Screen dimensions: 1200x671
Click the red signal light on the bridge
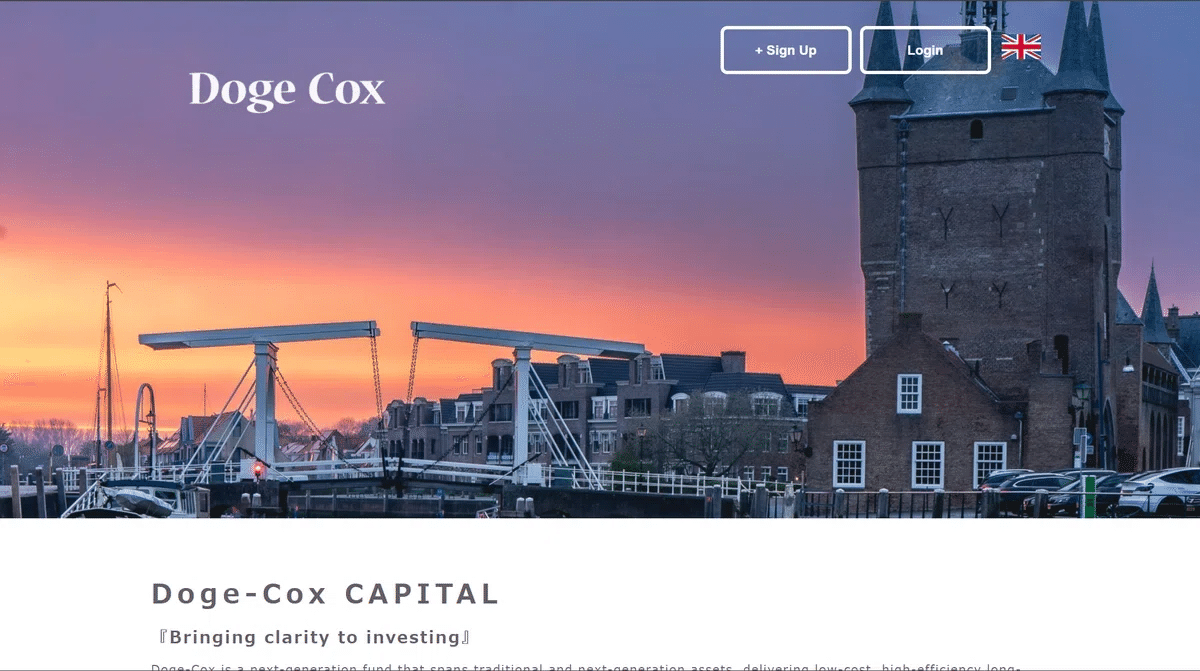[258, 467]
